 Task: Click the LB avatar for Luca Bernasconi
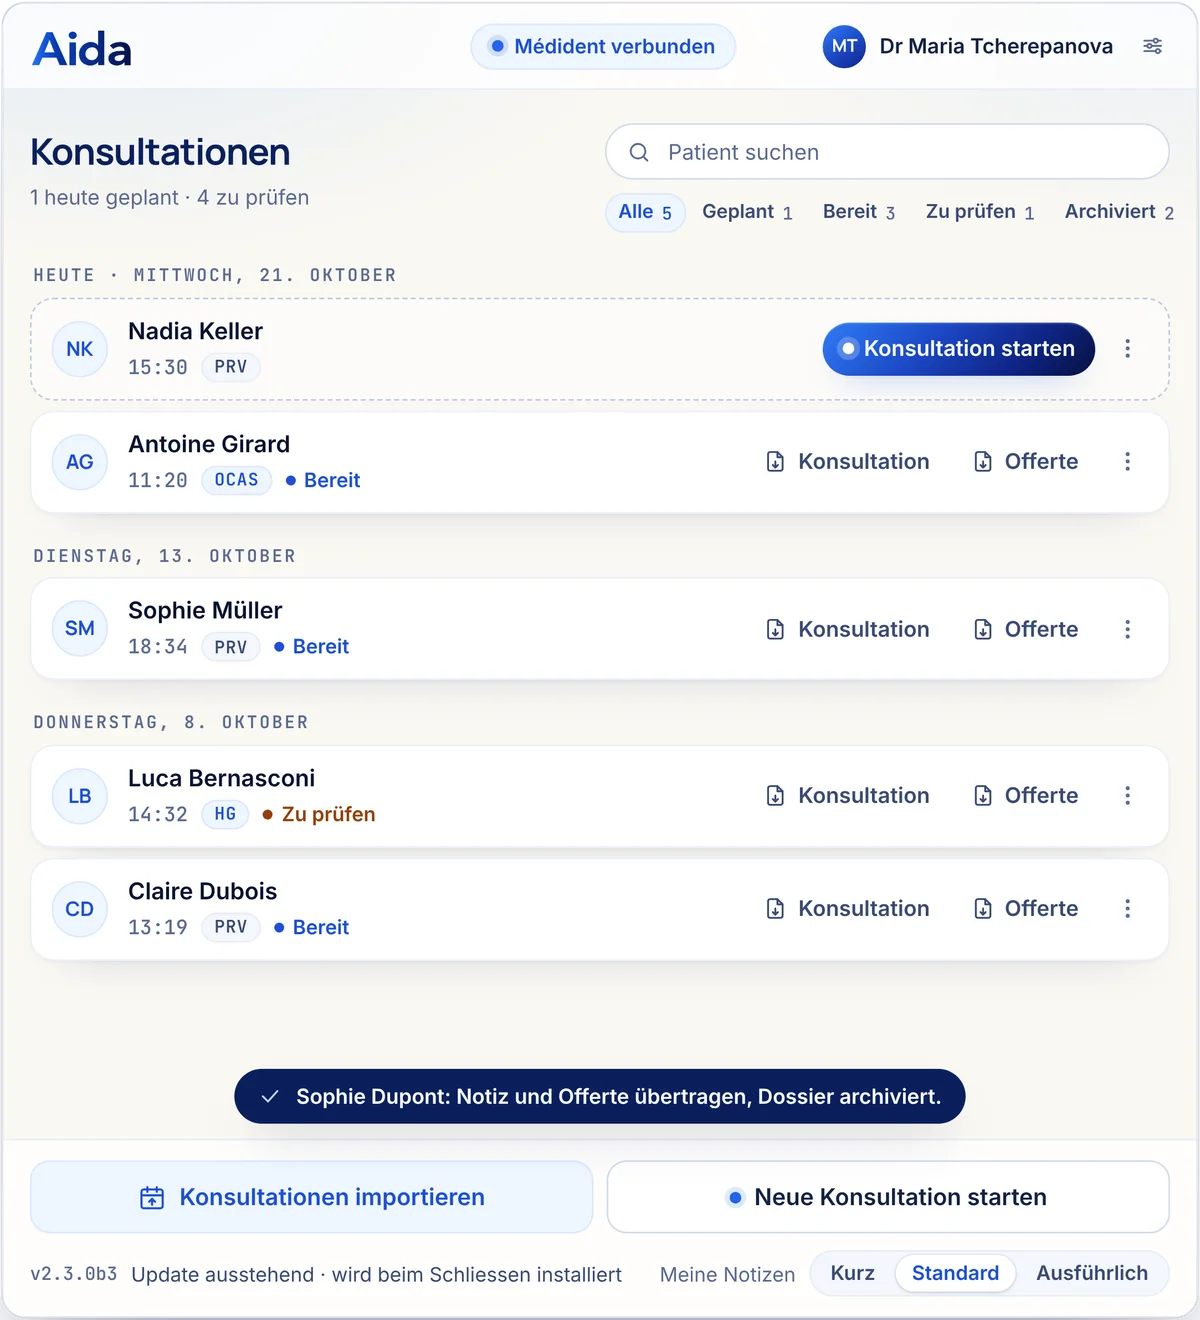[x=80, y=796]
